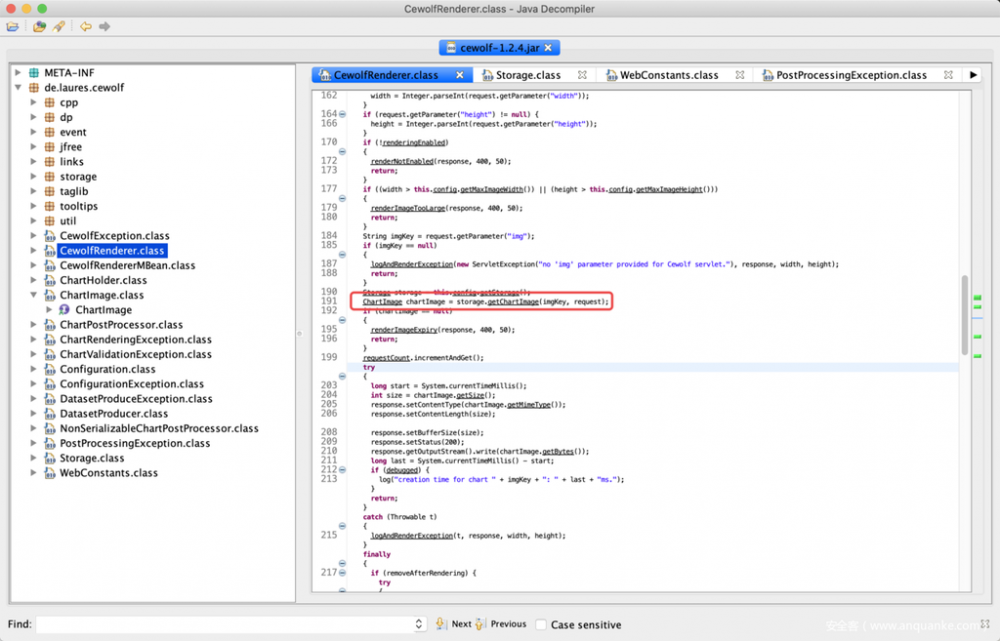Reveal hidden tabs with the right arrow control
The width and height of the screenshot is (1000, 641).
pyautogui.click(x=971, y=74)
